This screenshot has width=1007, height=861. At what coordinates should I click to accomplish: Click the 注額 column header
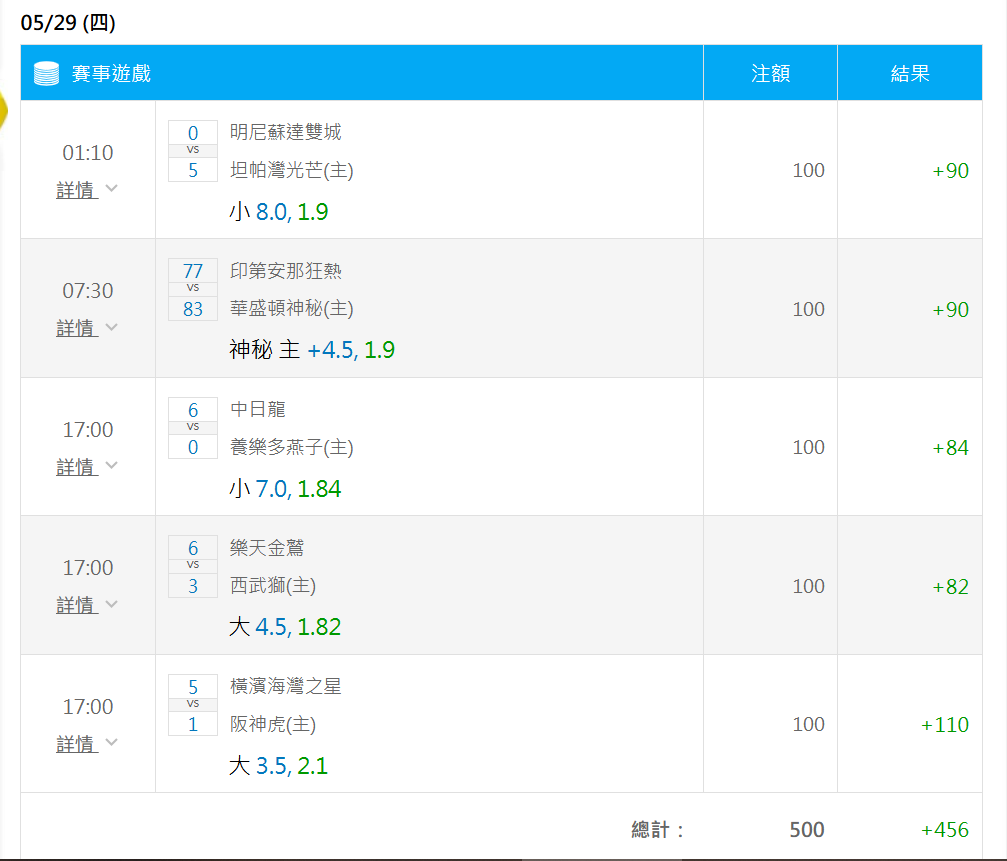pyautogui.click(x=770, y=73)
